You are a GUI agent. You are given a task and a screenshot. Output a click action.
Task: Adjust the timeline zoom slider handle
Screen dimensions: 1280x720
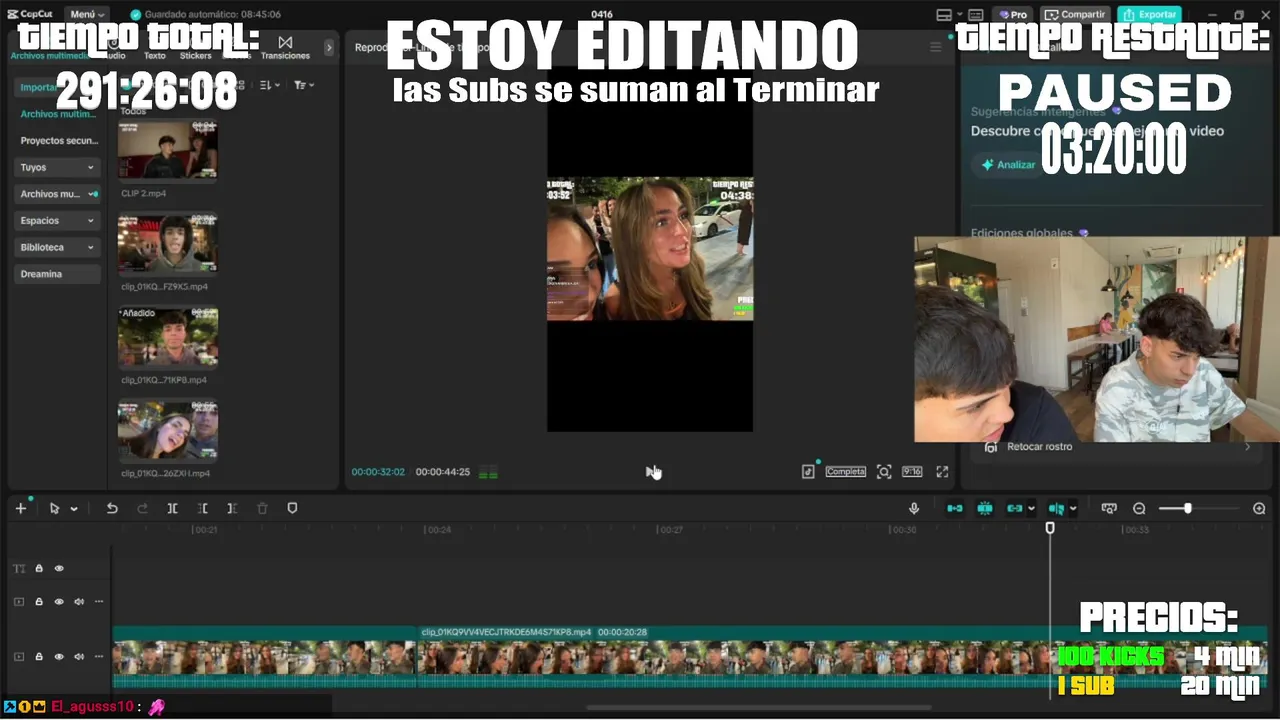tap(1187, 508)
